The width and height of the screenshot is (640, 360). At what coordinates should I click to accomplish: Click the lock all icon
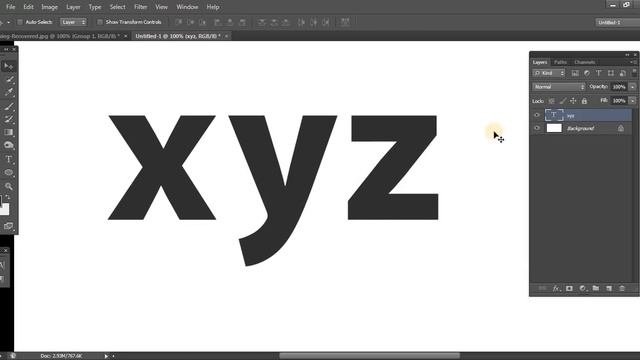pyautogui.click(x=584, y=101)
